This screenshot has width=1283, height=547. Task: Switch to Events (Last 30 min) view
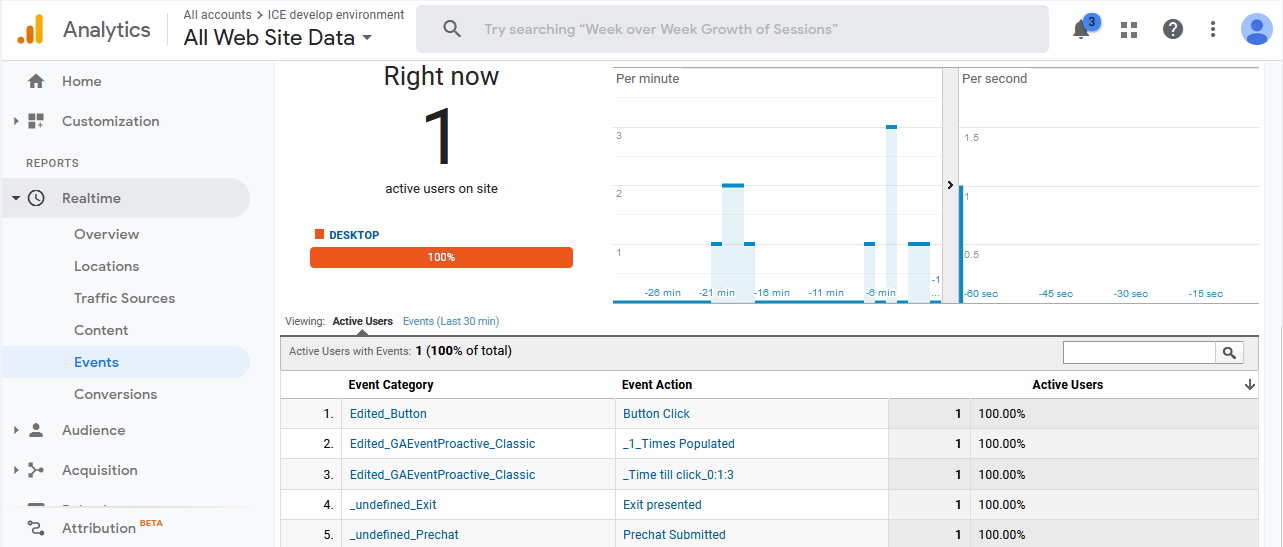[450, 321]
